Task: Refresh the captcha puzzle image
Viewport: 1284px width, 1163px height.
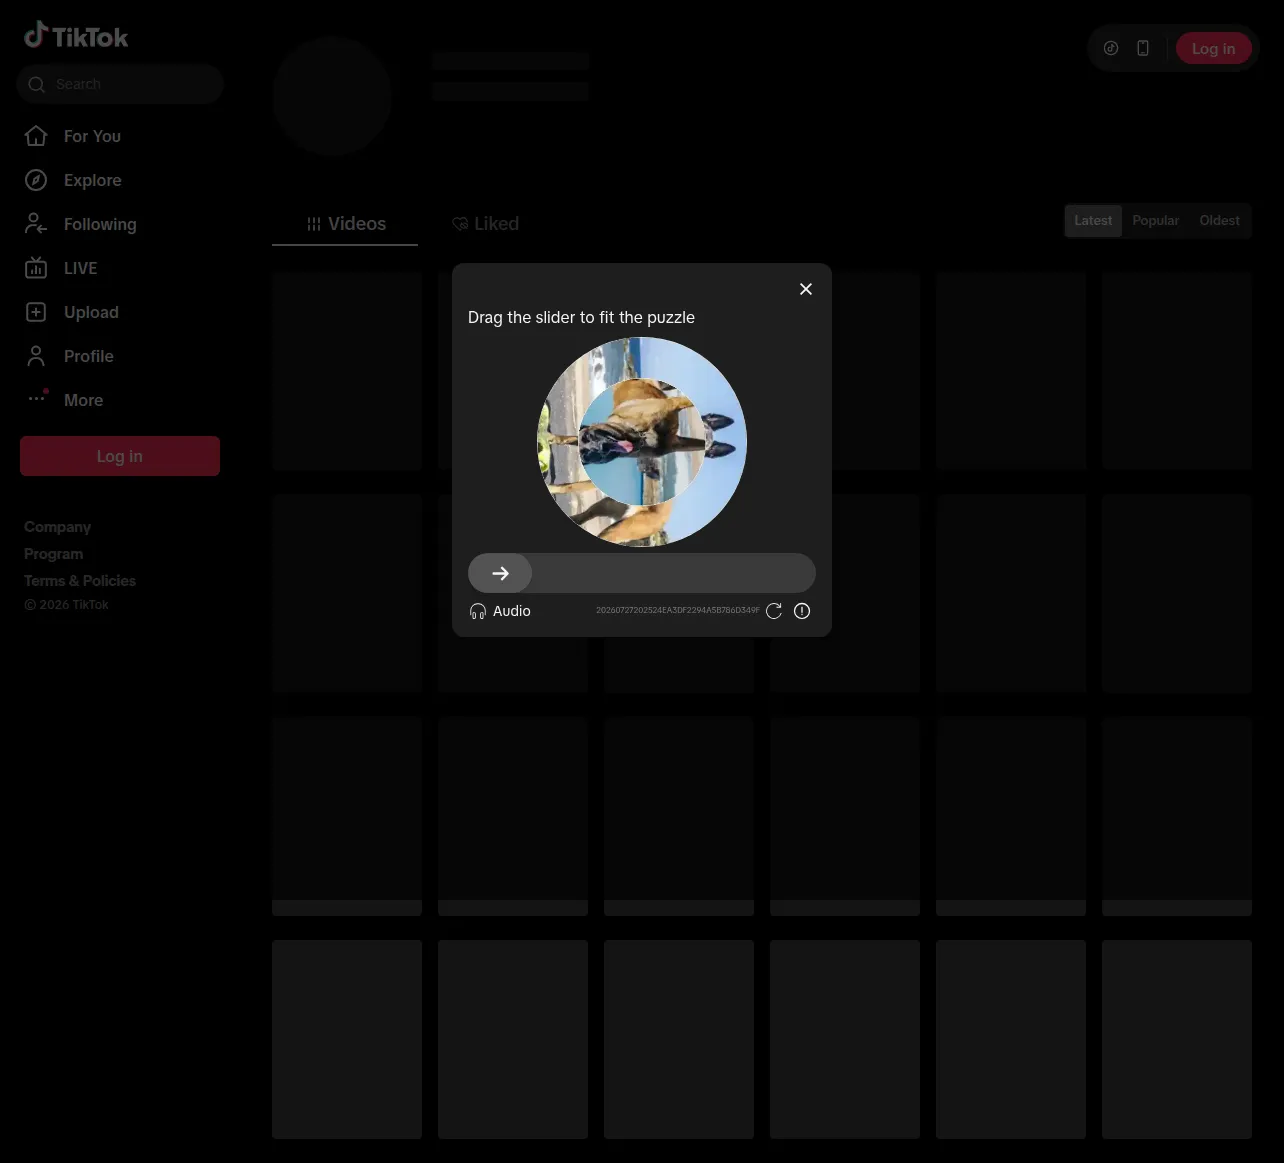Action: pyautogui.click(x=774, y=611)
